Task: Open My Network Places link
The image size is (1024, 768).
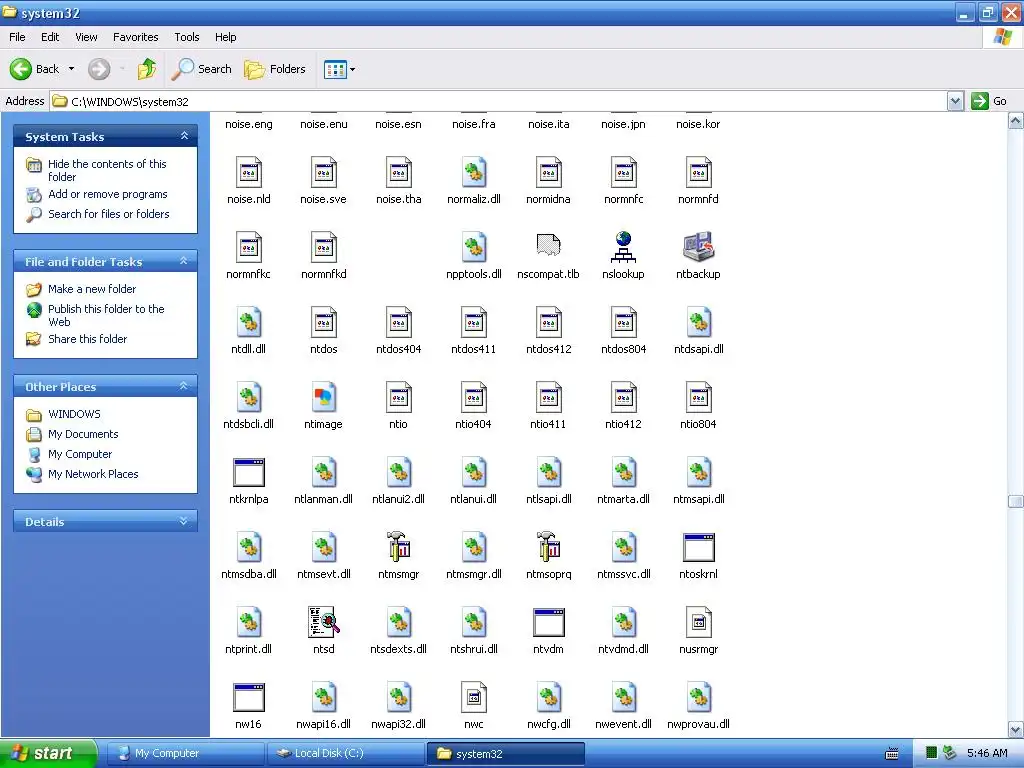Action: [93, 474]
